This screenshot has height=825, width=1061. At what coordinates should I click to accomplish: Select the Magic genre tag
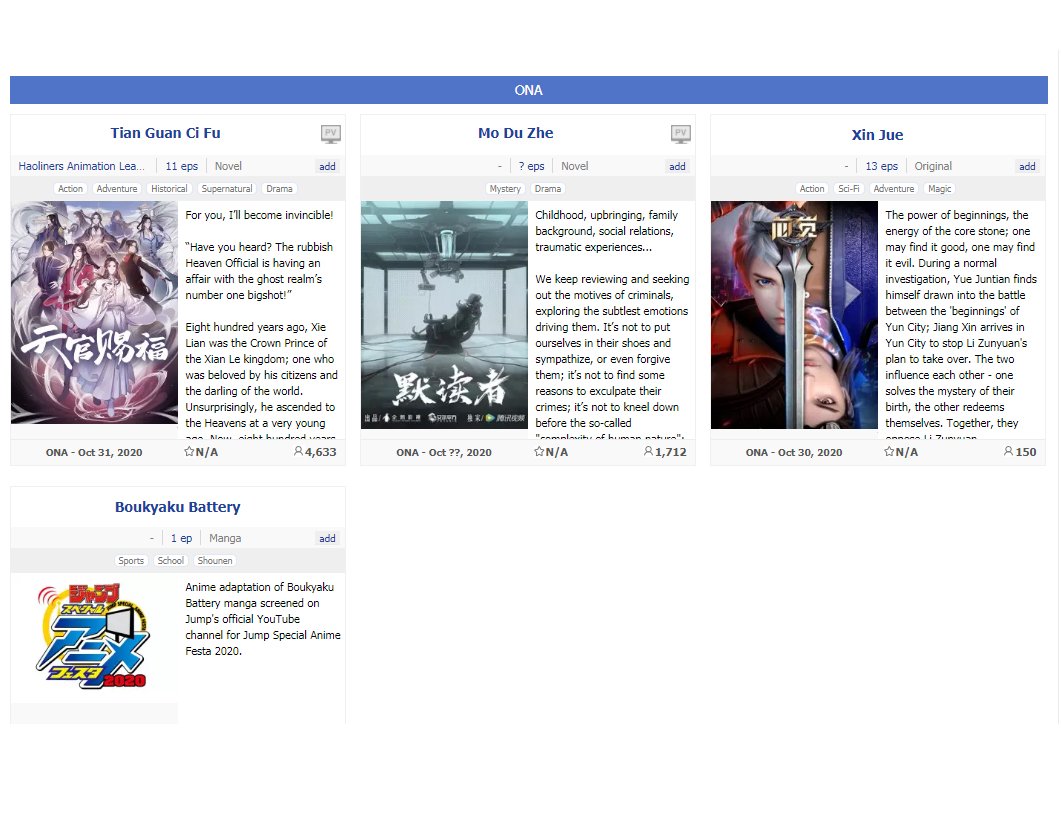point(939,189)
